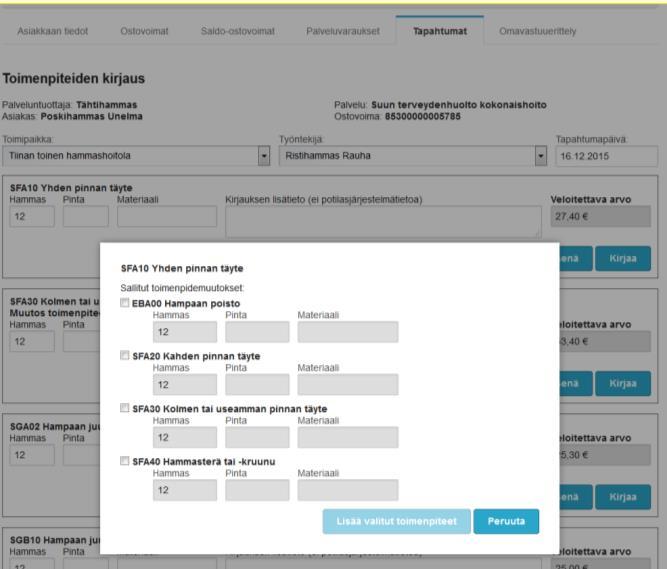Click the SFA10 Yhden pinnan täyte dialog title

(x=182, y=269)
